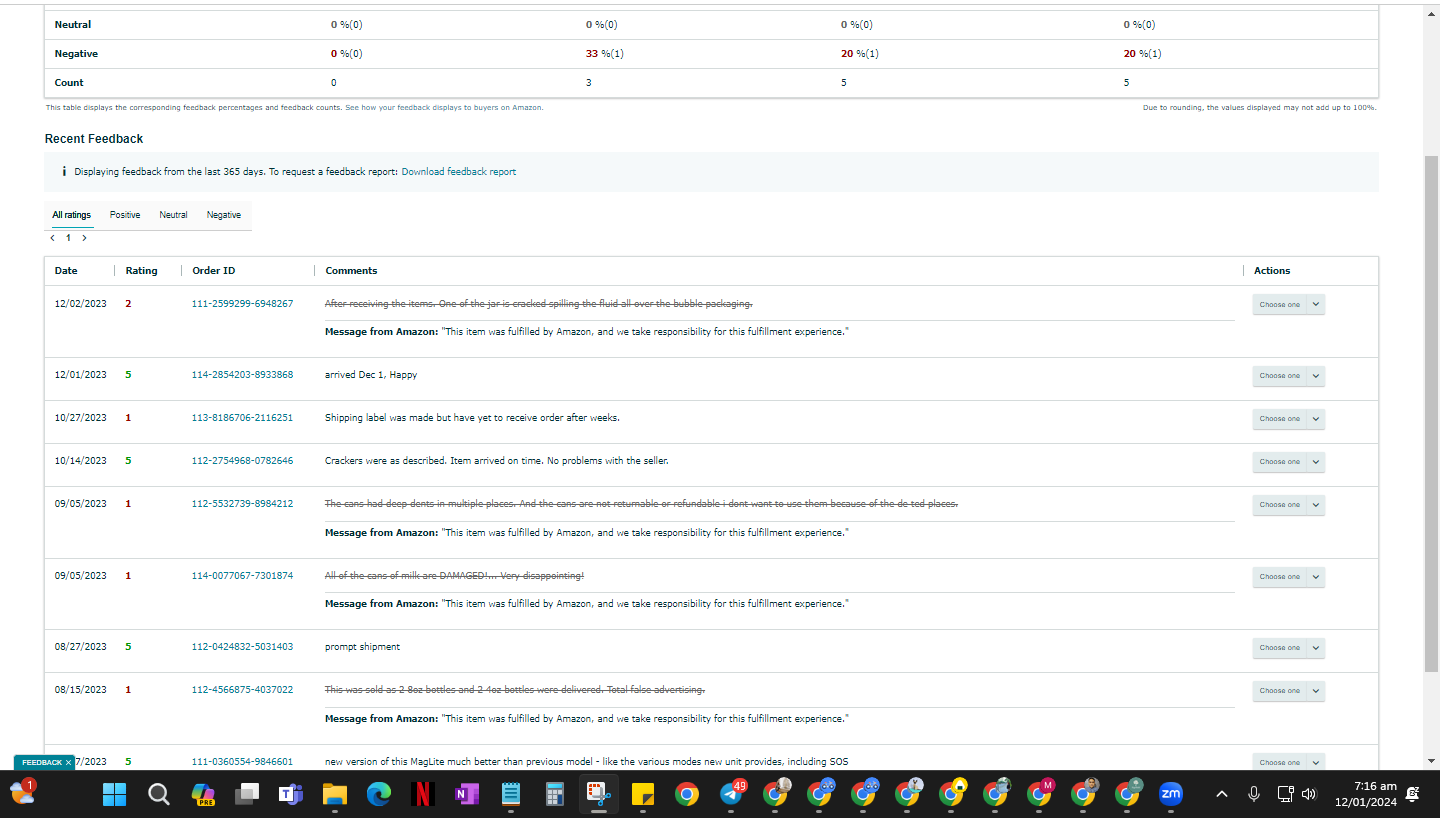Click the "Recent Feedback" heading
1440x818 pixels.
coord(94,139)
